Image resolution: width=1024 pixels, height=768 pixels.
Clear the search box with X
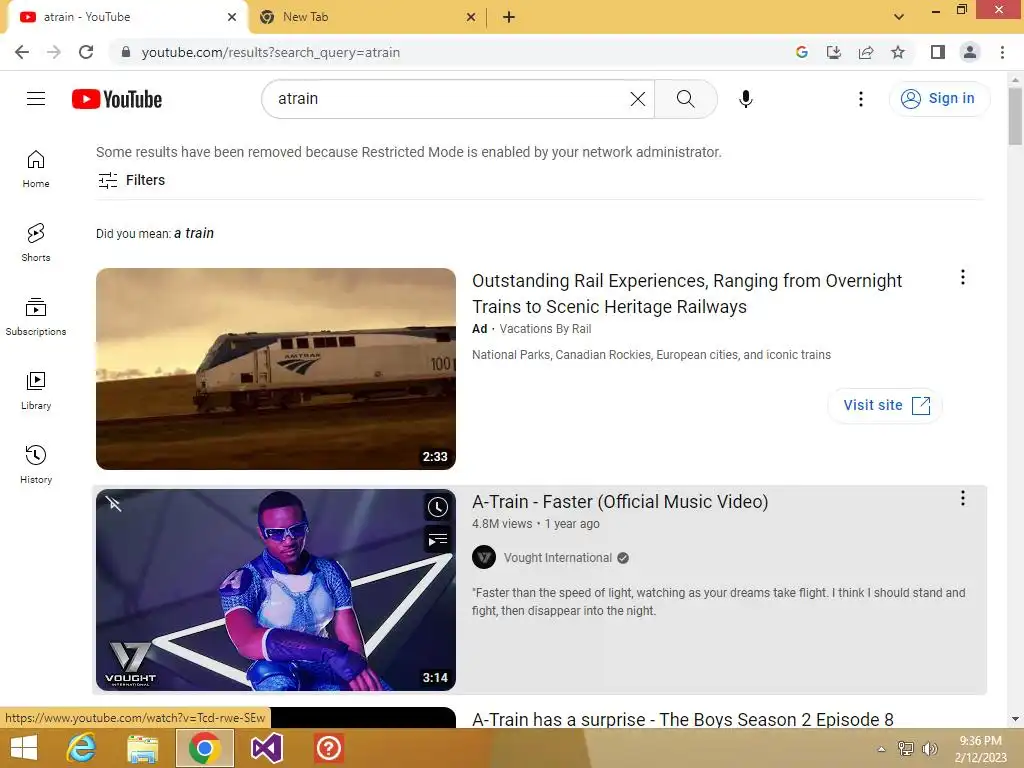(637, 99)
